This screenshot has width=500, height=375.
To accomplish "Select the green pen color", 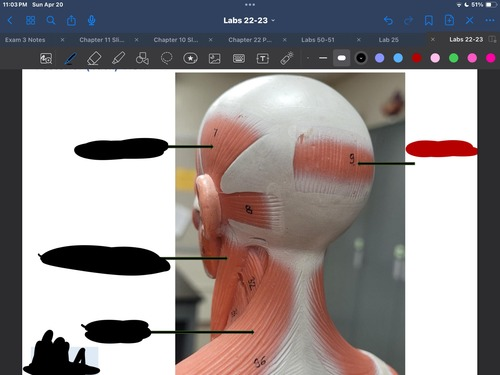I will 454,58.
